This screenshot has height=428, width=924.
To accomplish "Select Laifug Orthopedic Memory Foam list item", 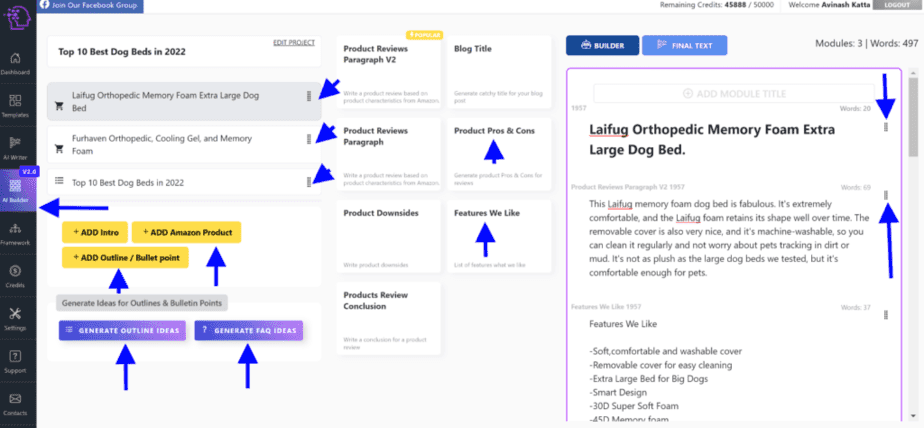I will point(184,101).
